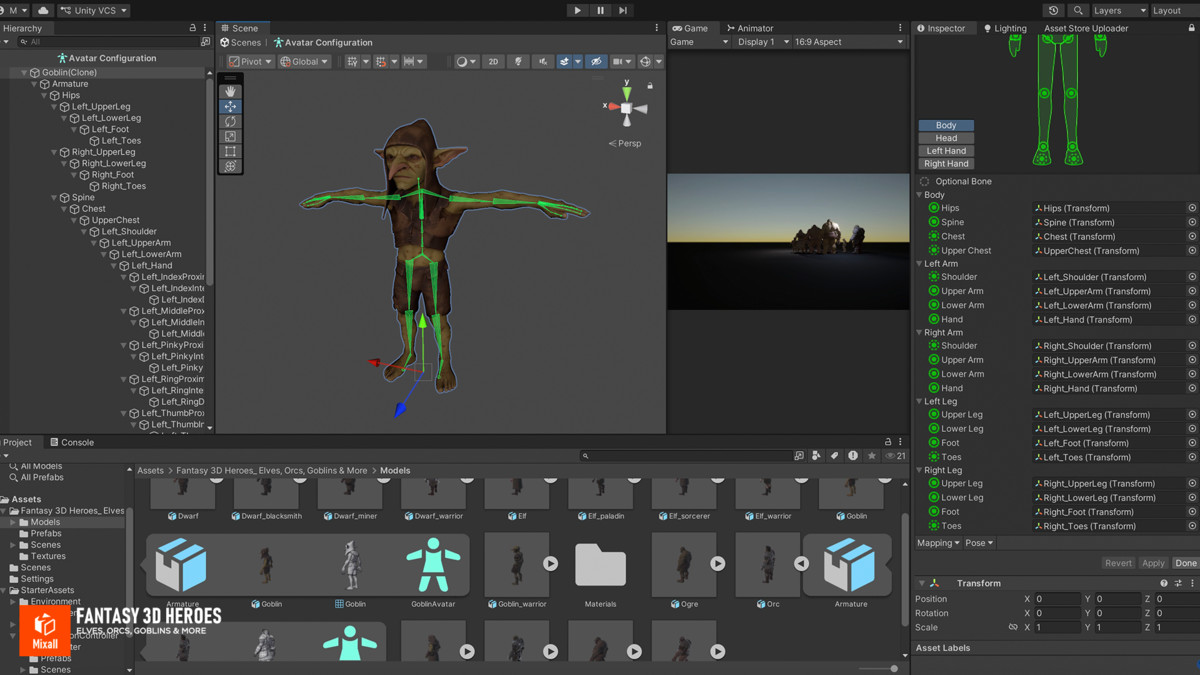Click the Right Hand mapping button
Viewport: 1200px width, 675px height.
[x=946, y=164]
